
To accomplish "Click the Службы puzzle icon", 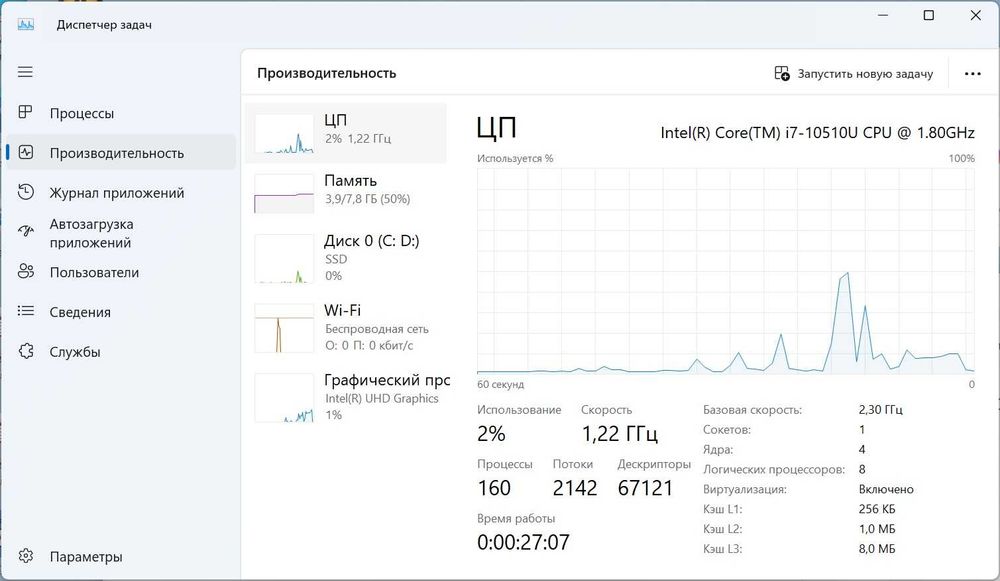I will pos(26,351).
